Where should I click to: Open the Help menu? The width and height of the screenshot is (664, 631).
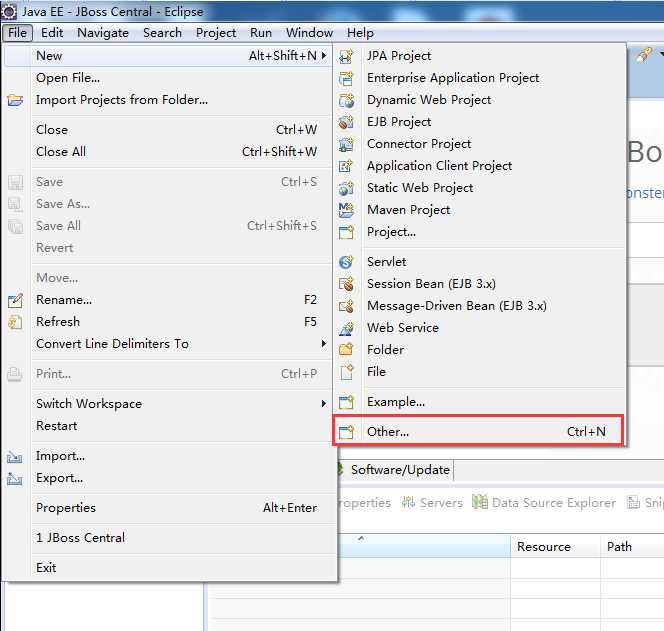(360, 33)
